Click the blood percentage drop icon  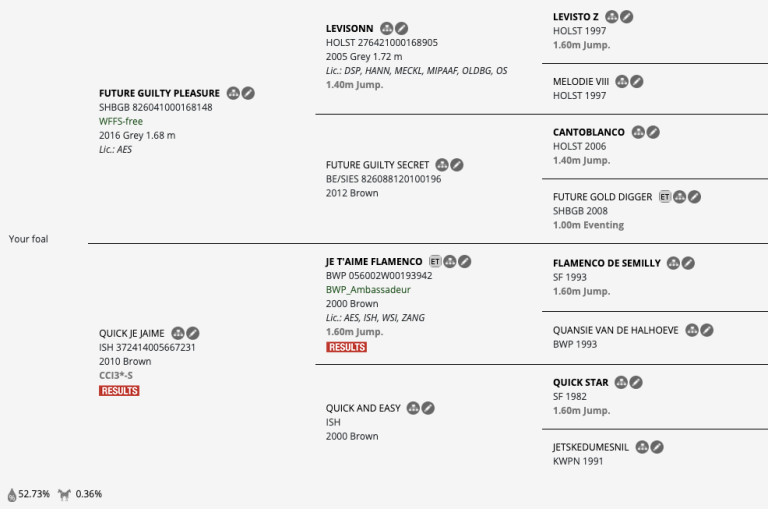click(x=11, y=494)
